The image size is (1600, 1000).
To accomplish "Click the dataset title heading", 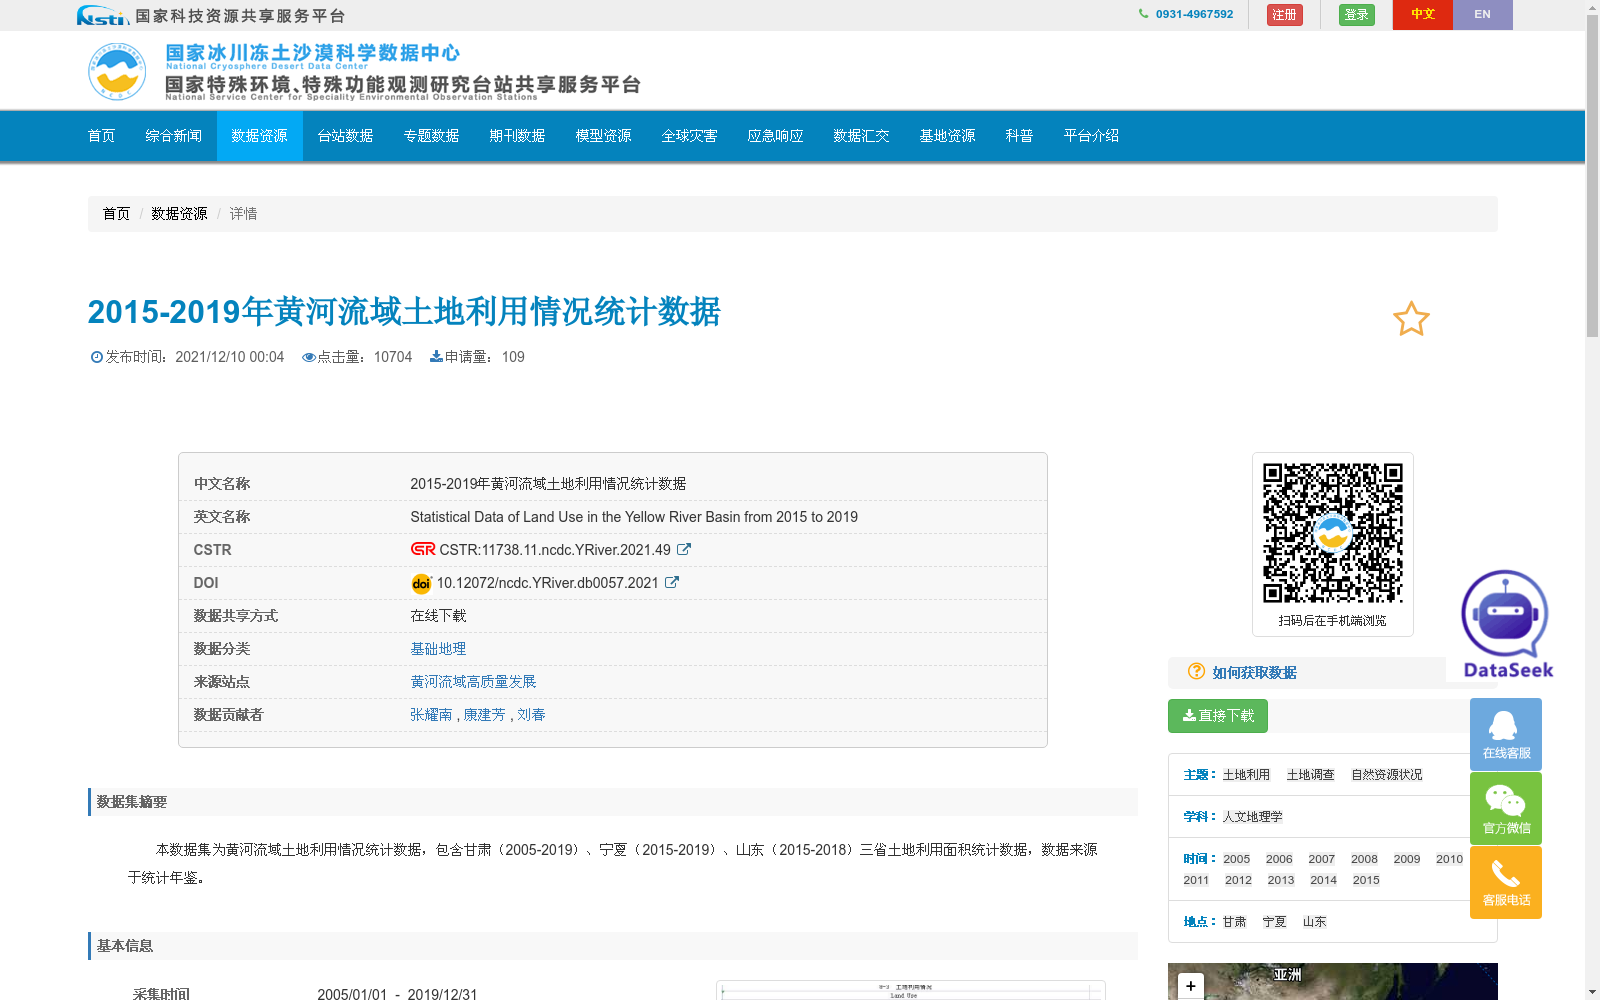I will click(x=404, y=312).
